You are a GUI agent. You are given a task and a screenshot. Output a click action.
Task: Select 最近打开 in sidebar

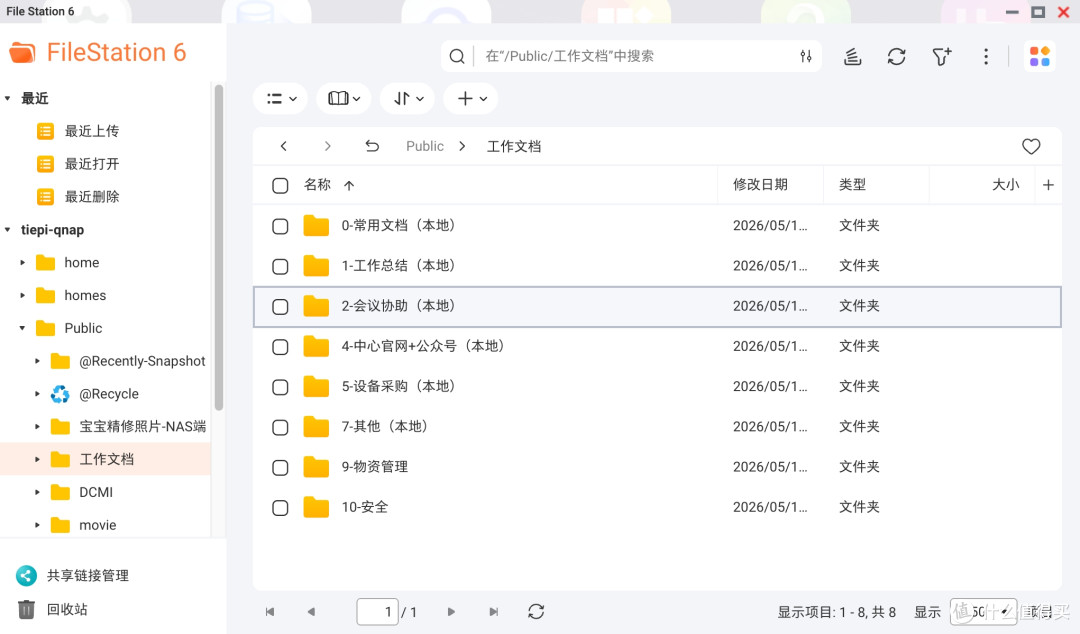point(92,164)
